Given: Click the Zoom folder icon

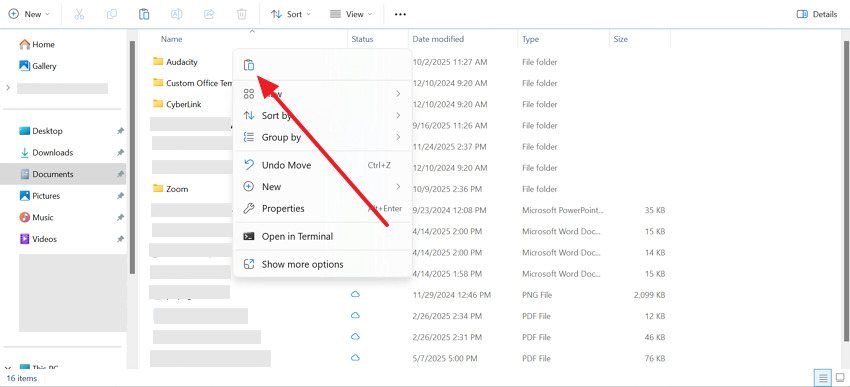Looking at the screenshot, I should coord(158,188).
